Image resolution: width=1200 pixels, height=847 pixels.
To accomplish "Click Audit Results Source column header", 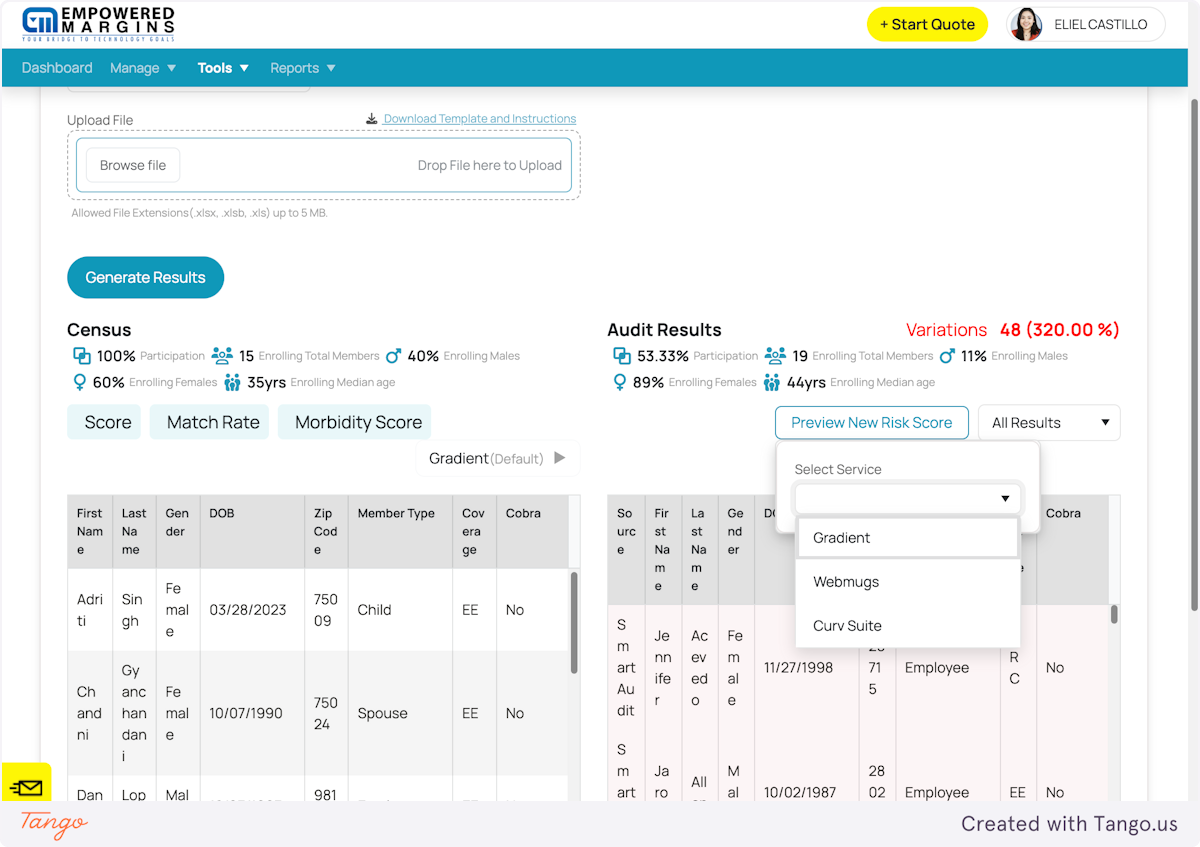I will [626, 550].
